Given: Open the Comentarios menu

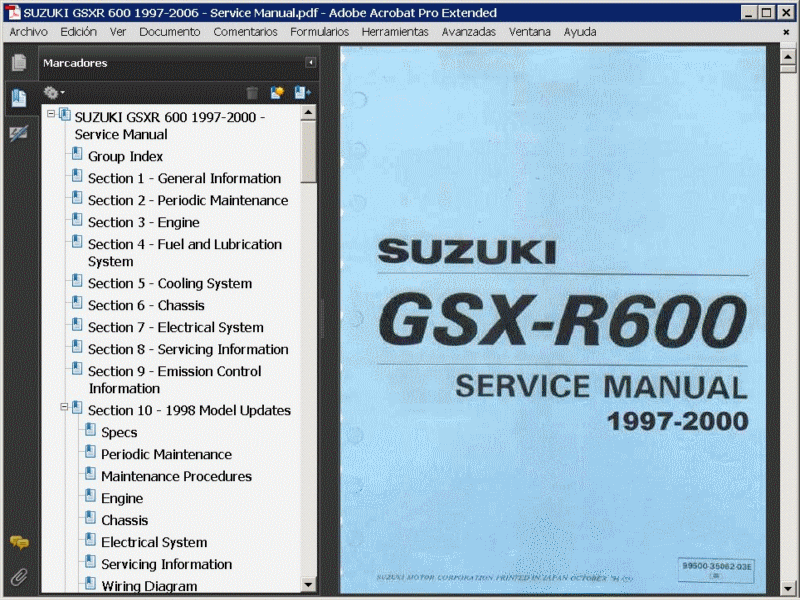Looking at the screenshot, I should [245, 32].
